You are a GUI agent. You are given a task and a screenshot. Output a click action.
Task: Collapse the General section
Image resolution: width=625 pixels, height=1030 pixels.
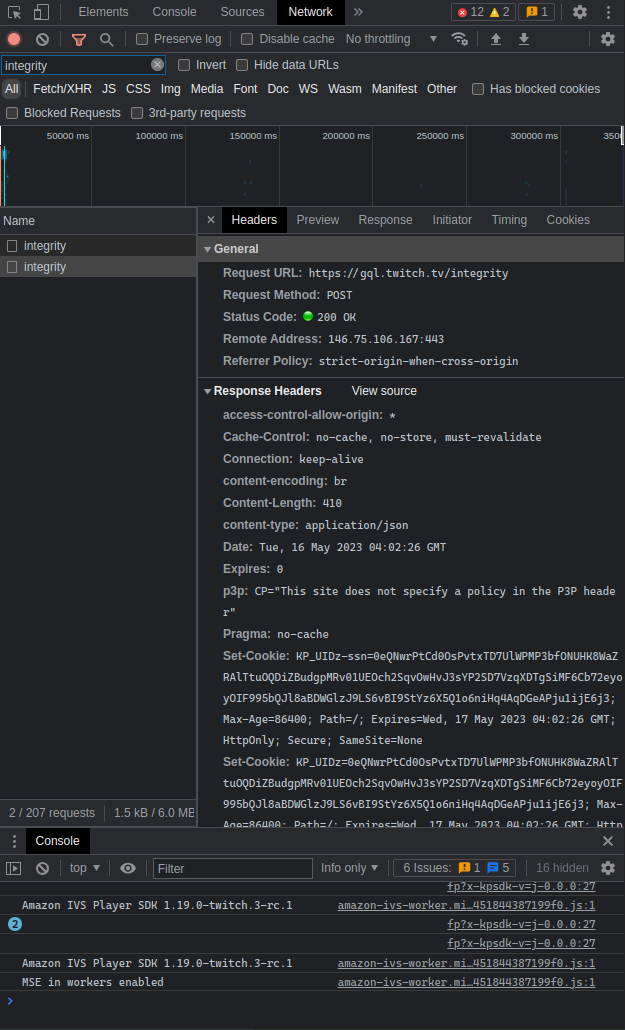pos(207,249)
